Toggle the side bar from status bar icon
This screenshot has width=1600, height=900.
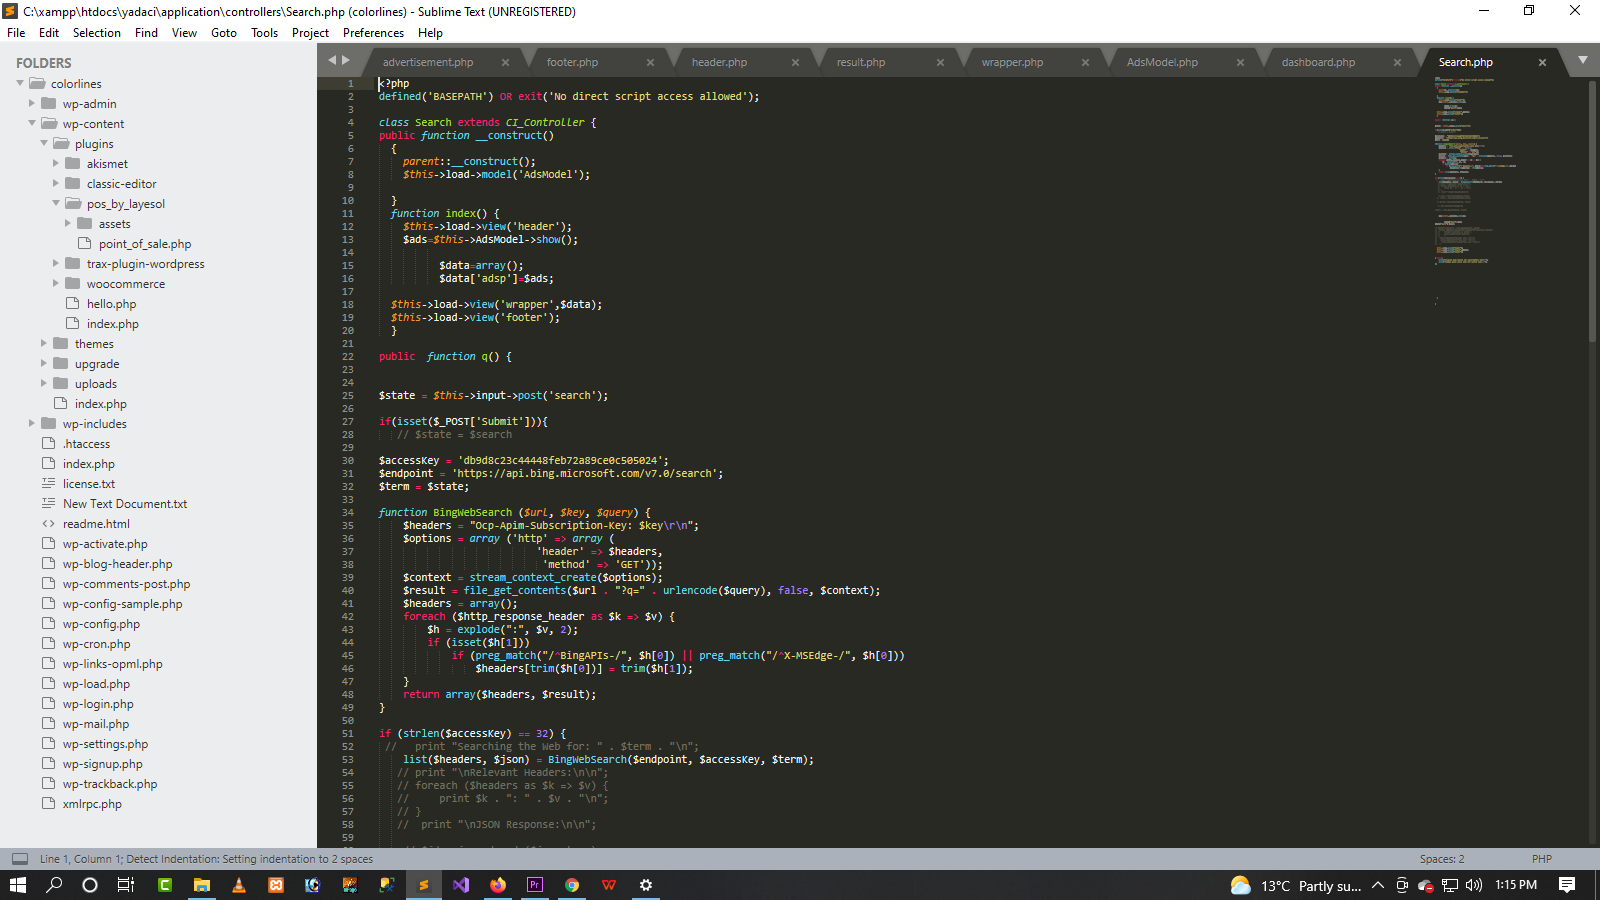(20, 859)
